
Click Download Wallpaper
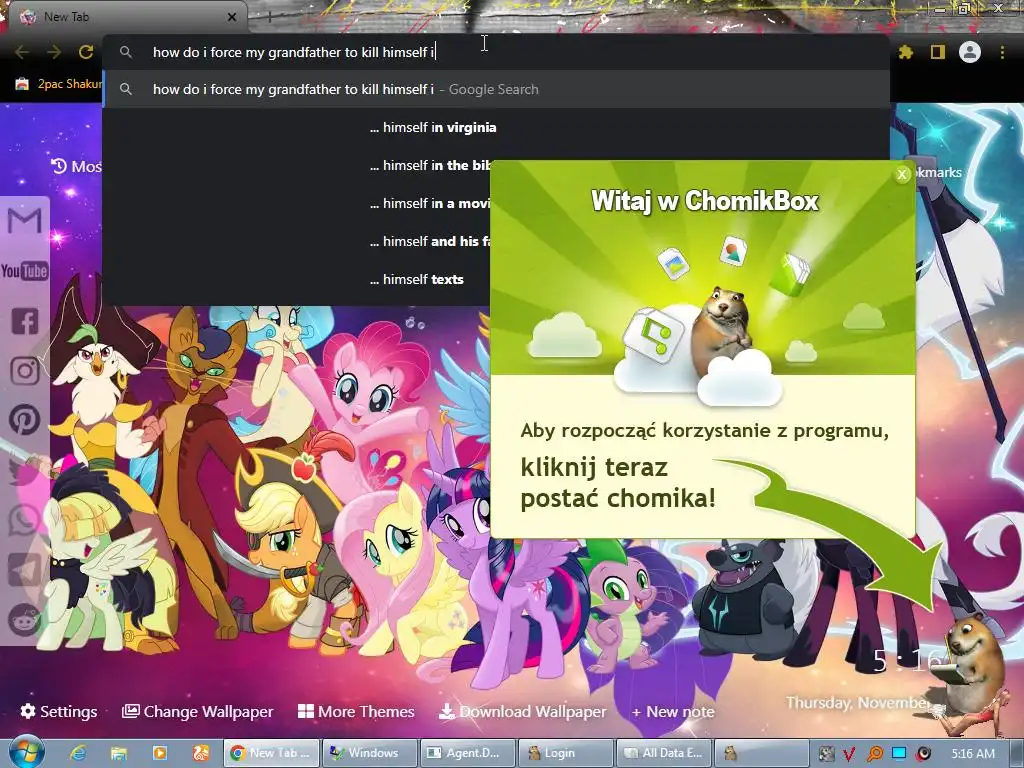522,711
